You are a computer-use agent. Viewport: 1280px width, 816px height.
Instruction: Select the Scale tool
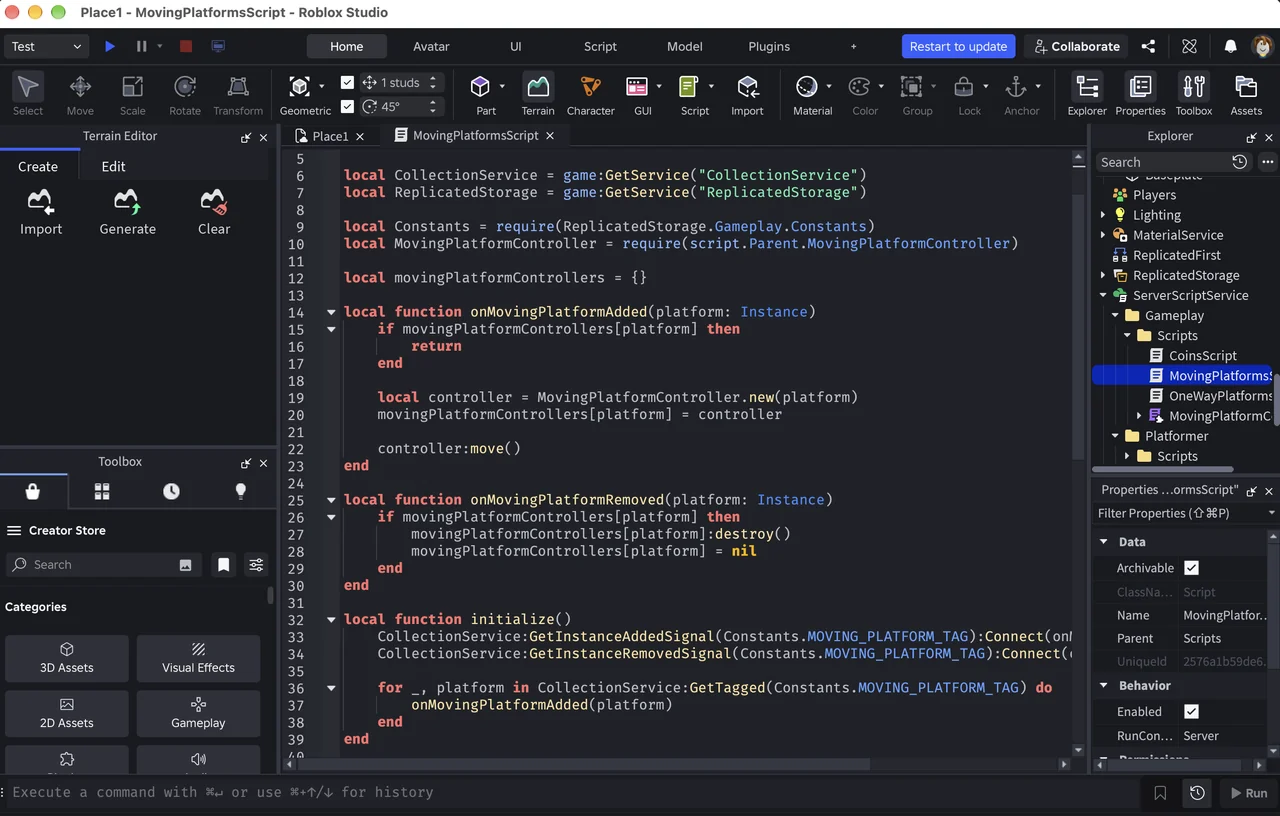[132, 95]
